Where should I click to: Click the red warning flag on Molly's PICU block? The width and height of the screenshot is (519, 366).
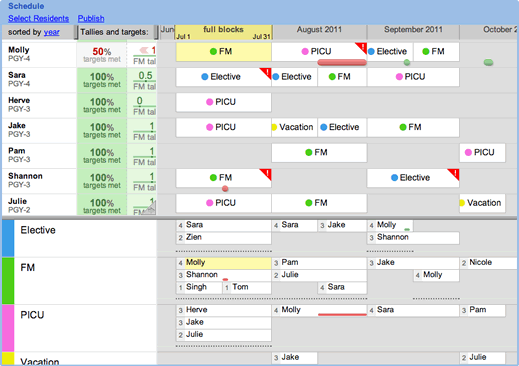click(x=362, y=47)
